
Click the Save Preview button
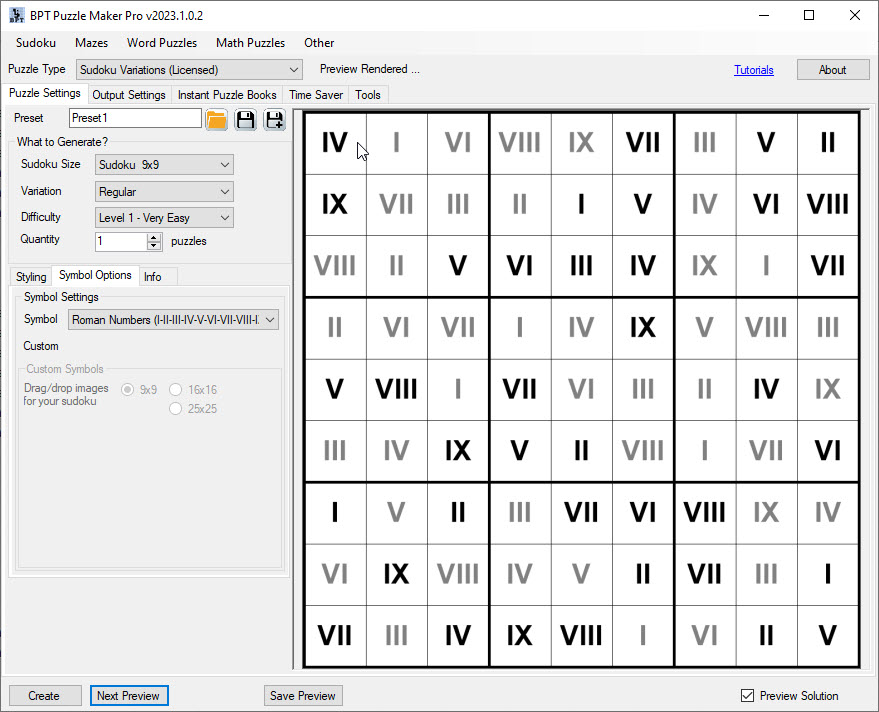tap(302, 695)
